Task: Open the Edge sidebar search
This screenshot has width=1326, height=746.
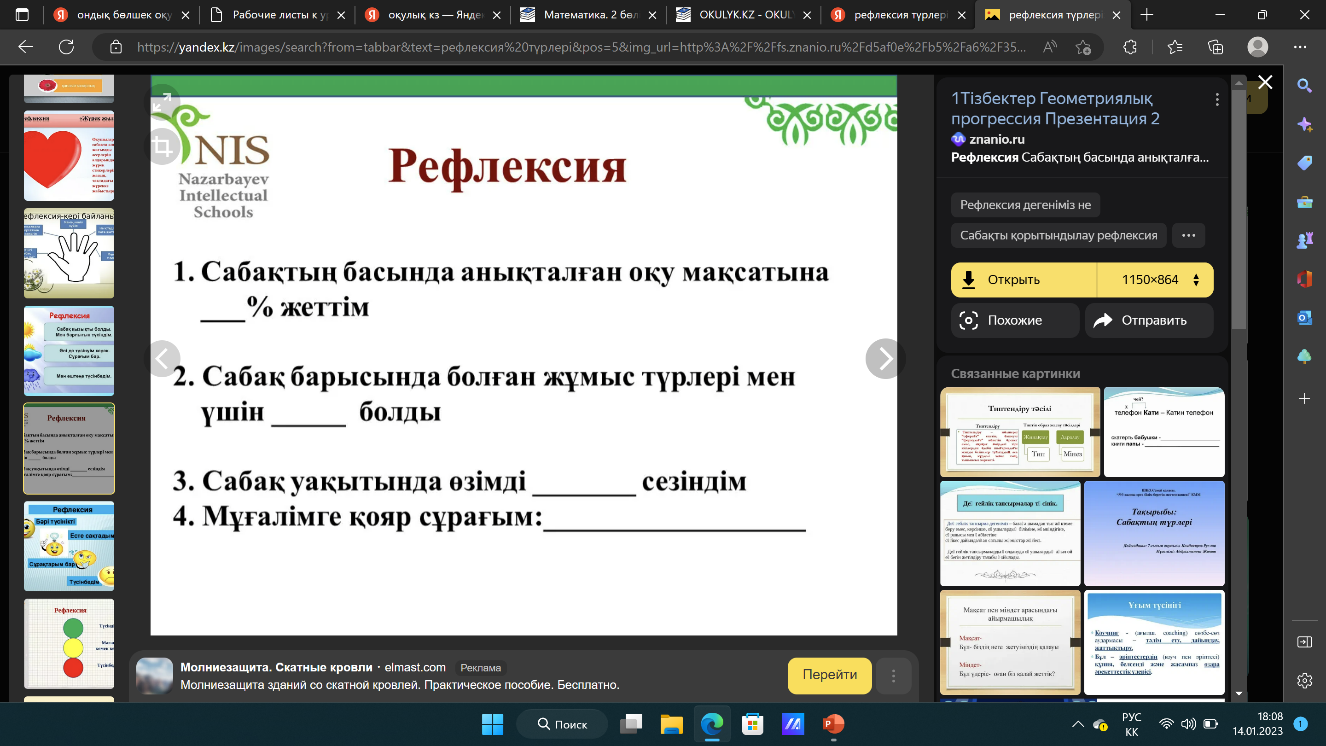Action: (x=1304, y=86)
